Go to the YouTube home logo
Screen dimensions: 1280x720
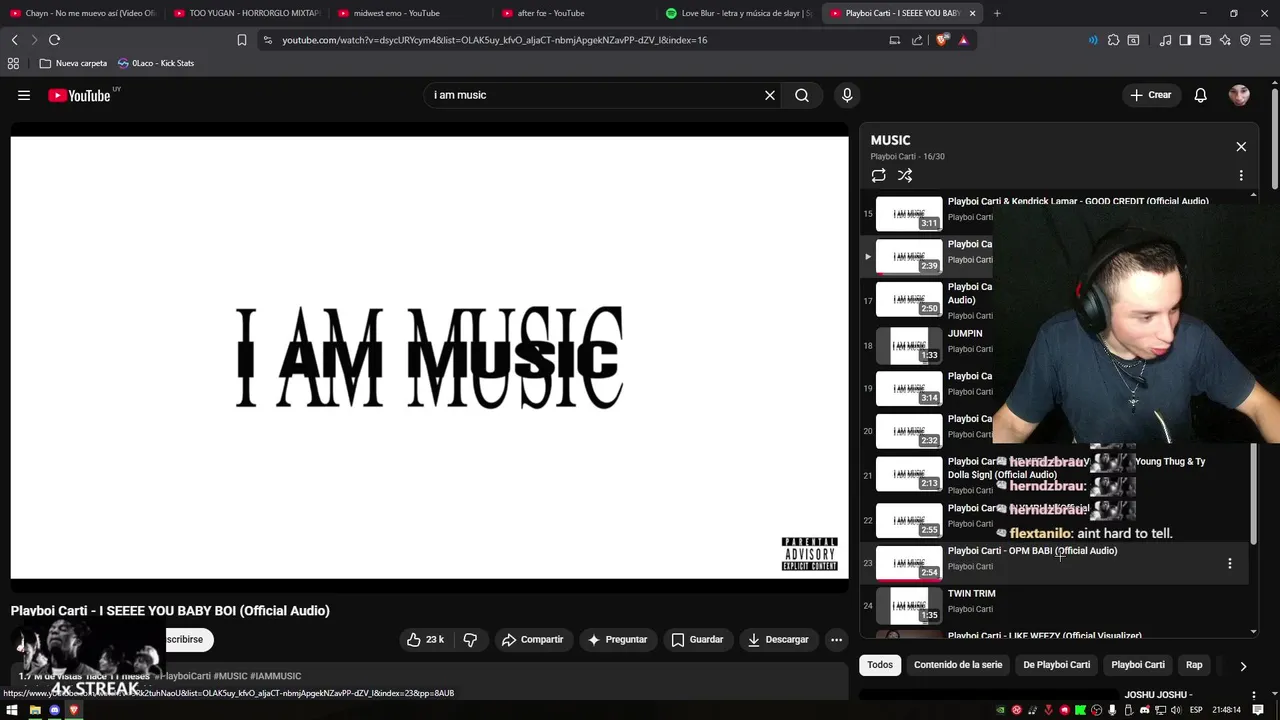click(79, 95)
